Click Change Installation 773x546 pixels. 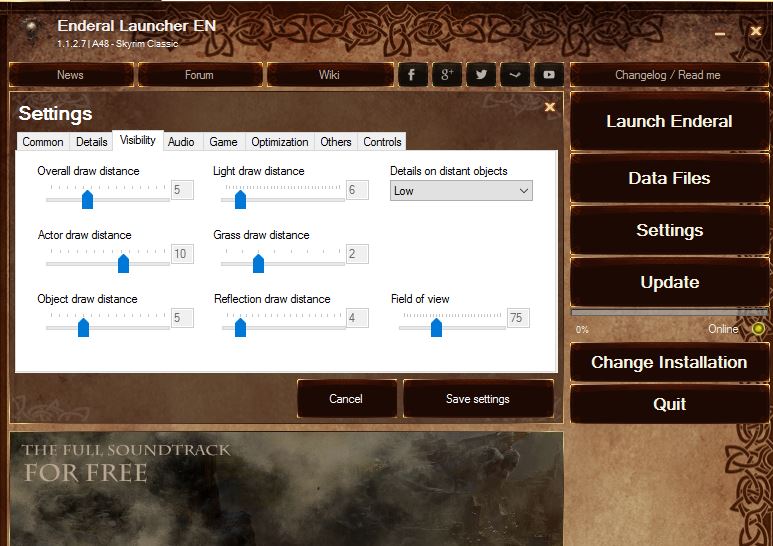click(x=669, y=362)
